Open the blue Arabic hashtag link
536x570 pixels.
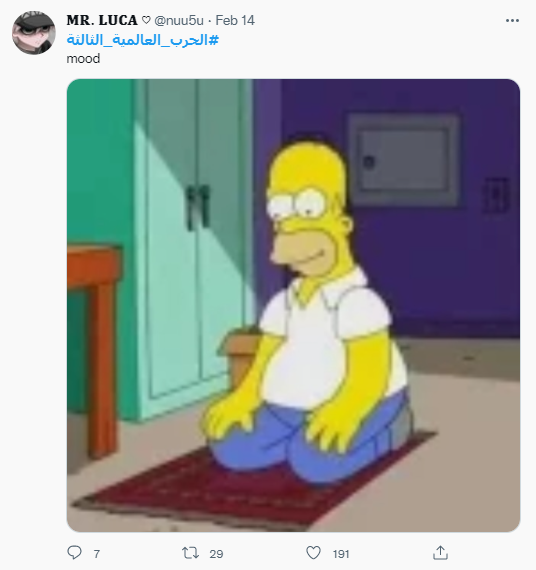pyautogui.click(x=143, y=40)
